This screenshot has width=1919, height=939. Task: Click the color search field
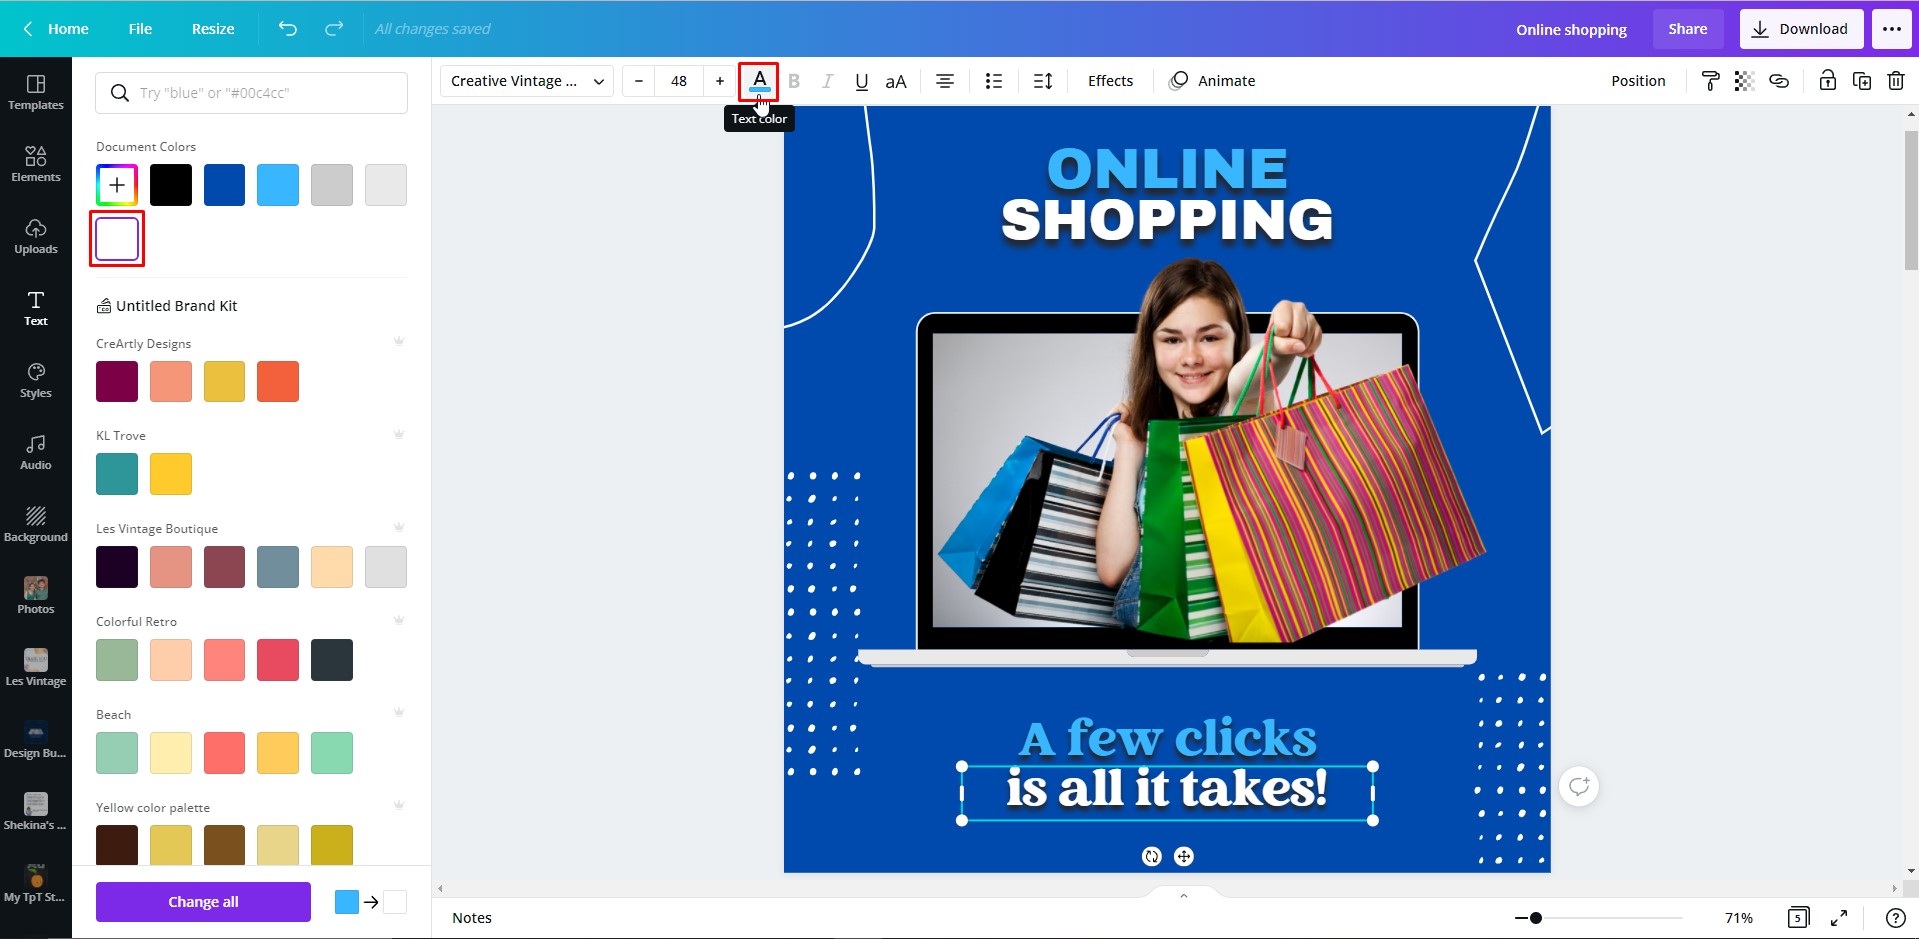[x=251, y=93]
